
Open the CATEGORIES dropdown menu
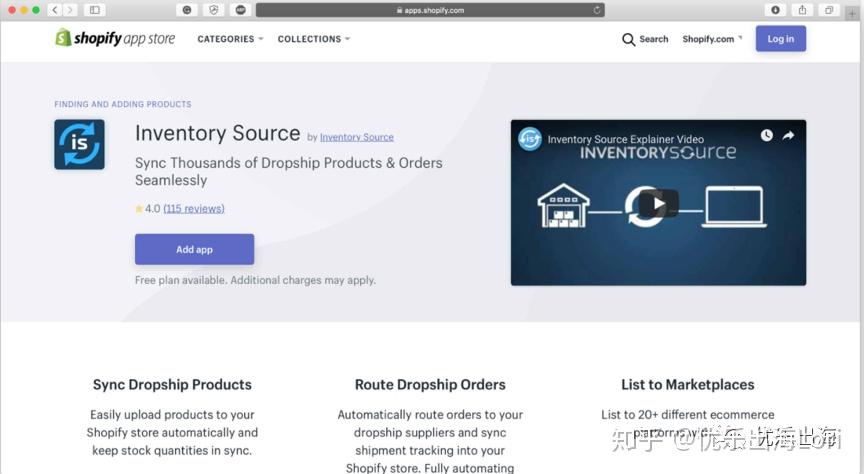point(230,39)
